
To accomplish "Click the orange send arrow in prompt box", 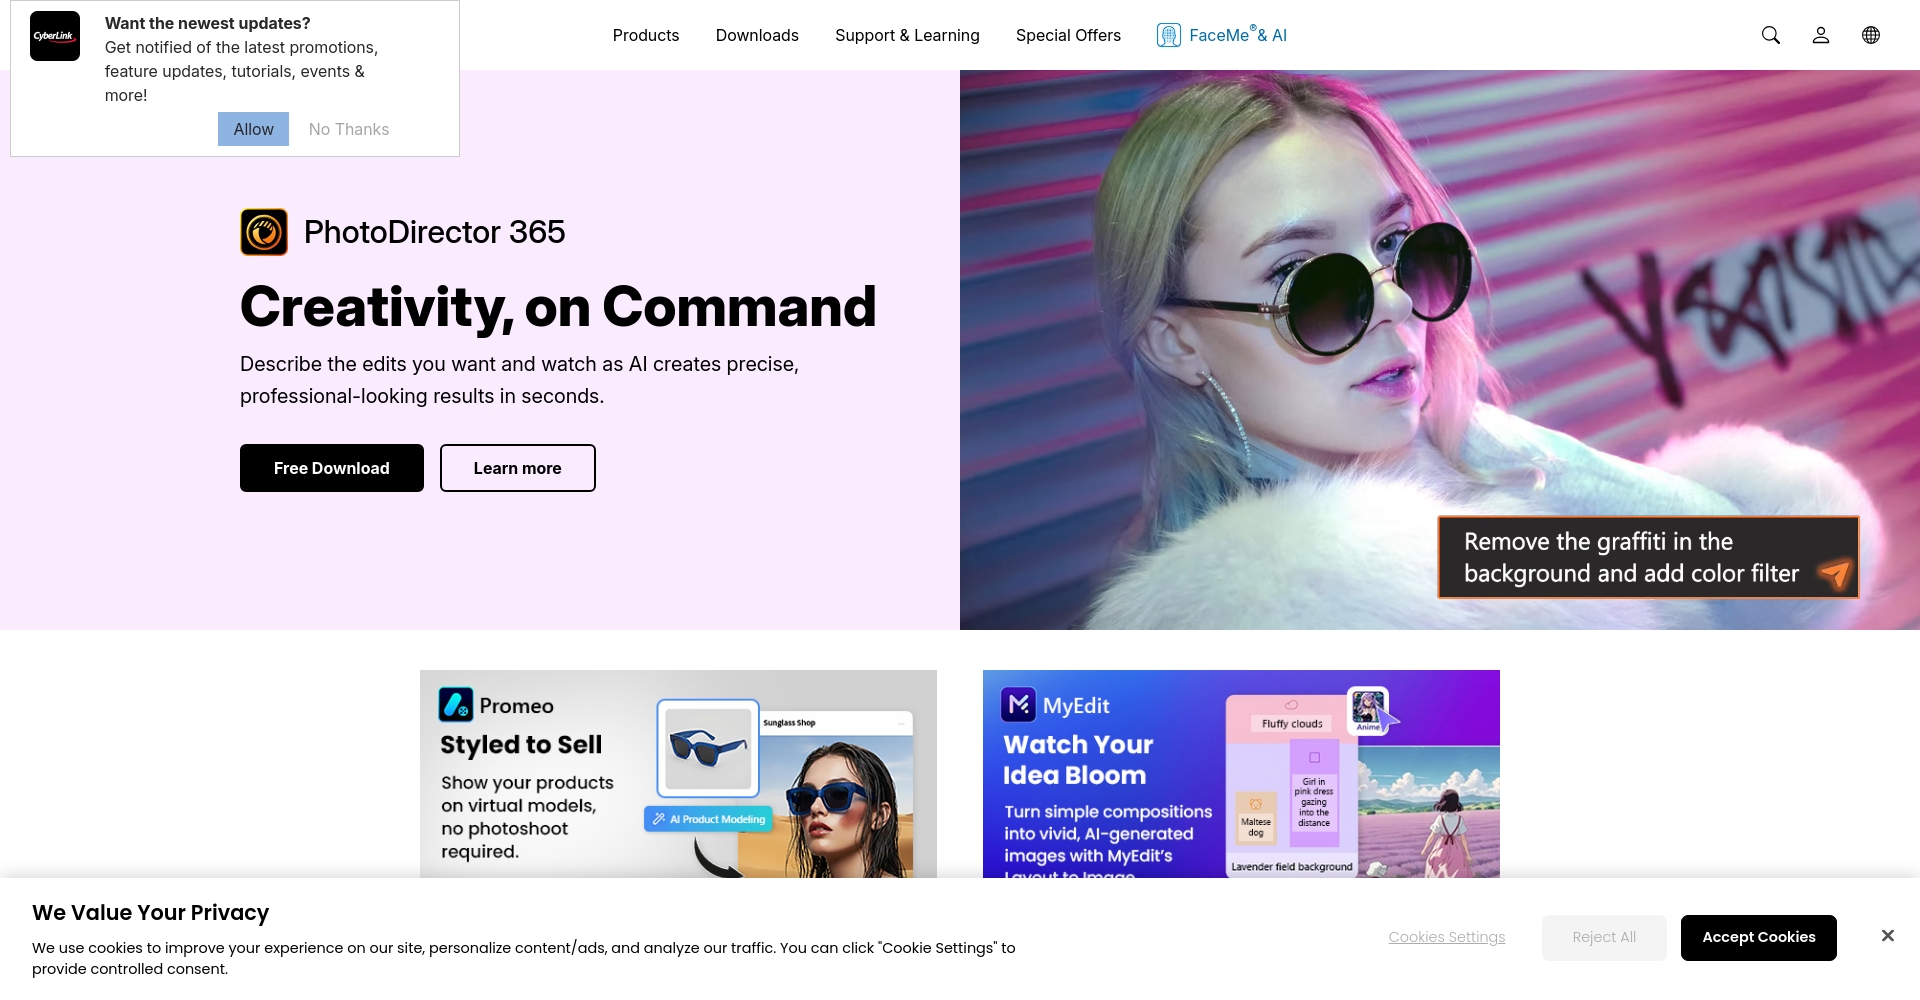I will [x=1834, y=573].
